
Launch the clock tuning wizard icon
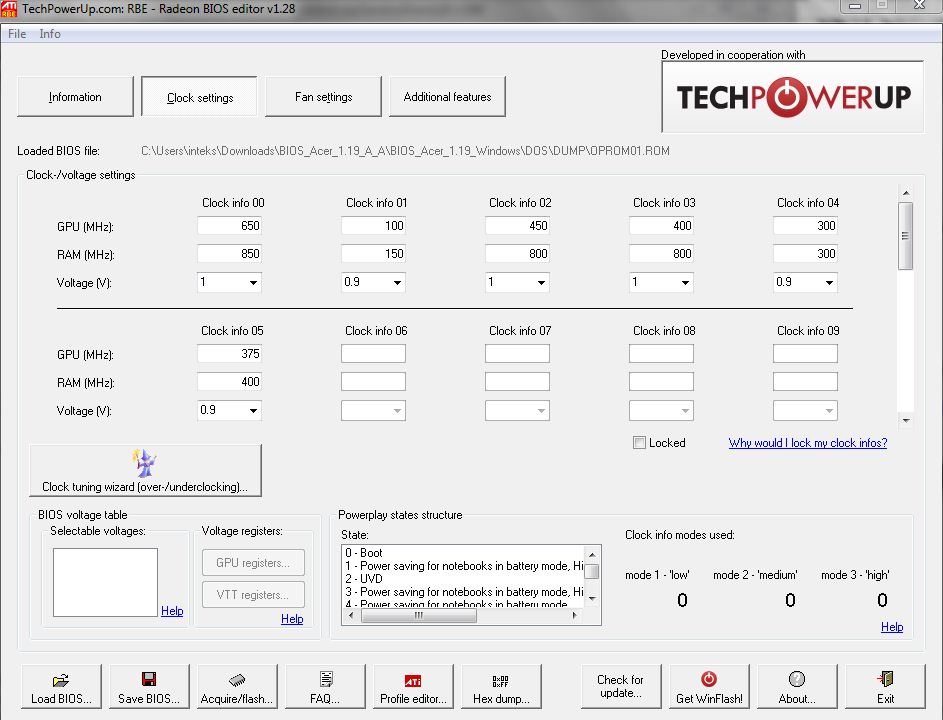144,463
